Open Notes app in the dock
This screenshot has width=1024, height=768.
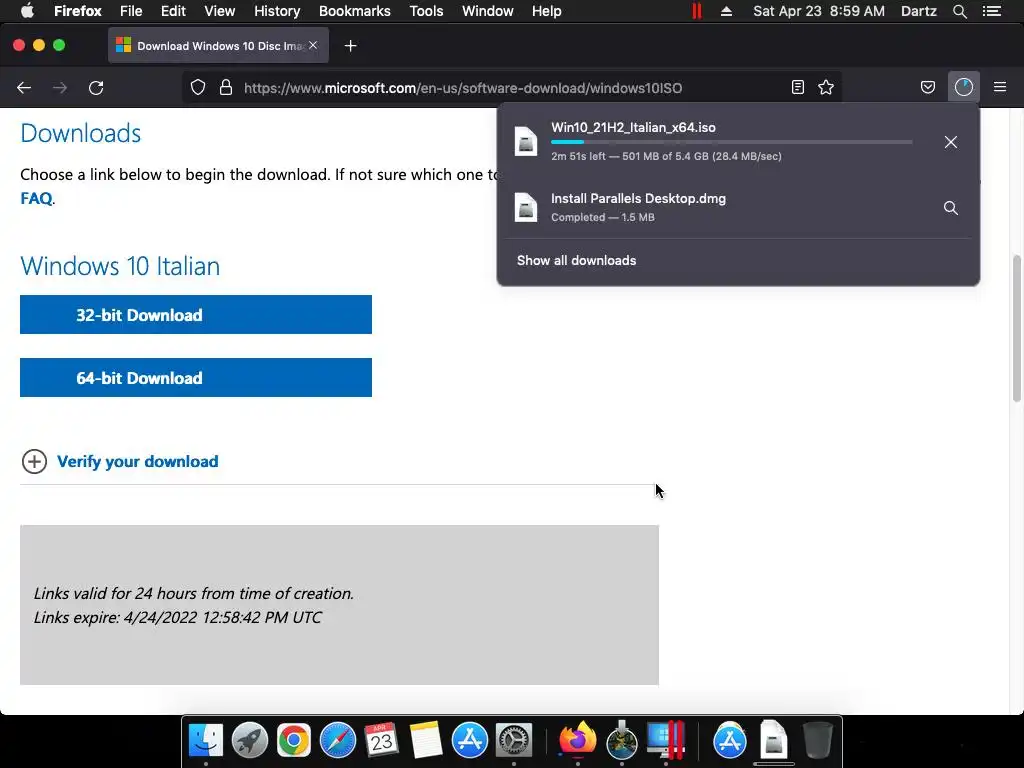click(426, 741)
